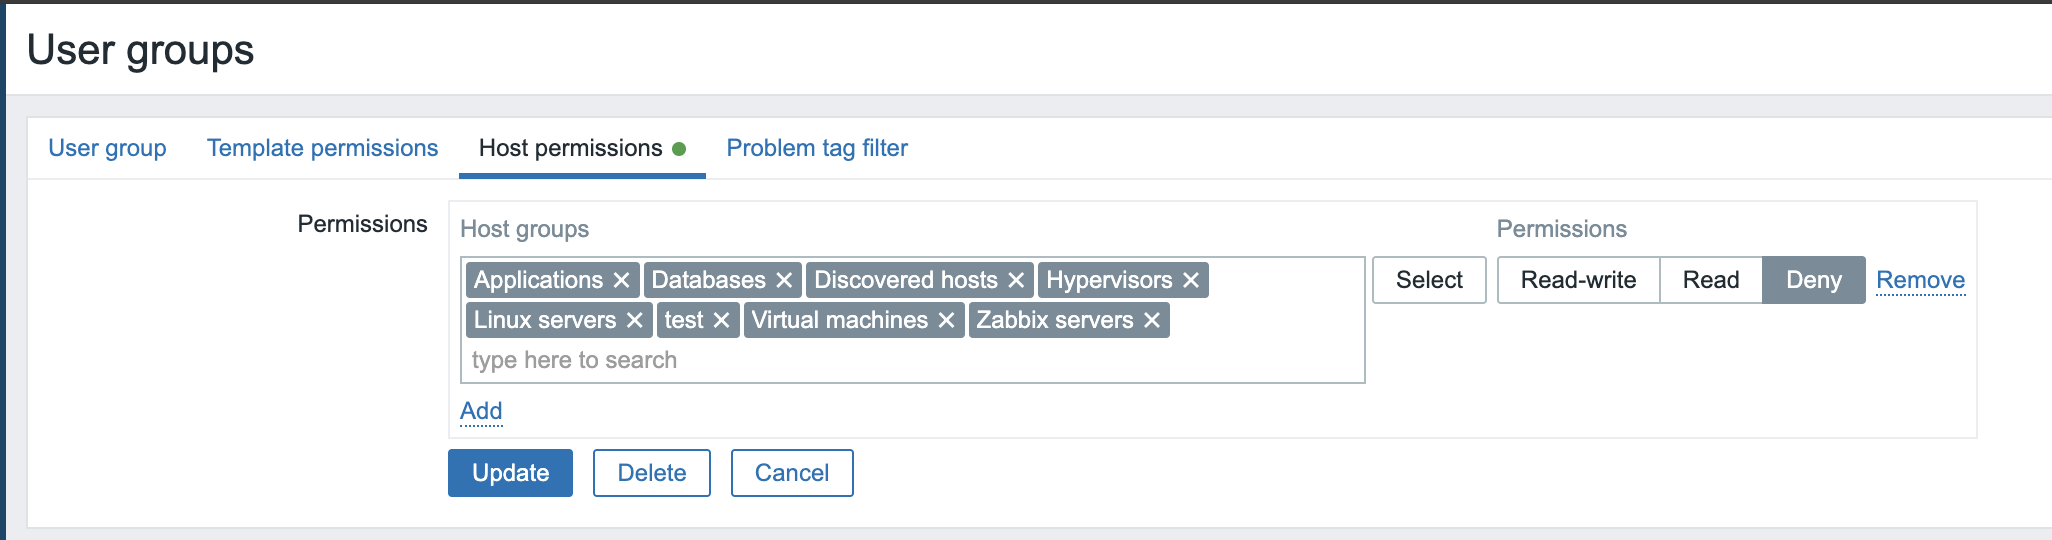Switch to Template permissions tab
Screen dimensions: 2052x540
coord(322,148)
